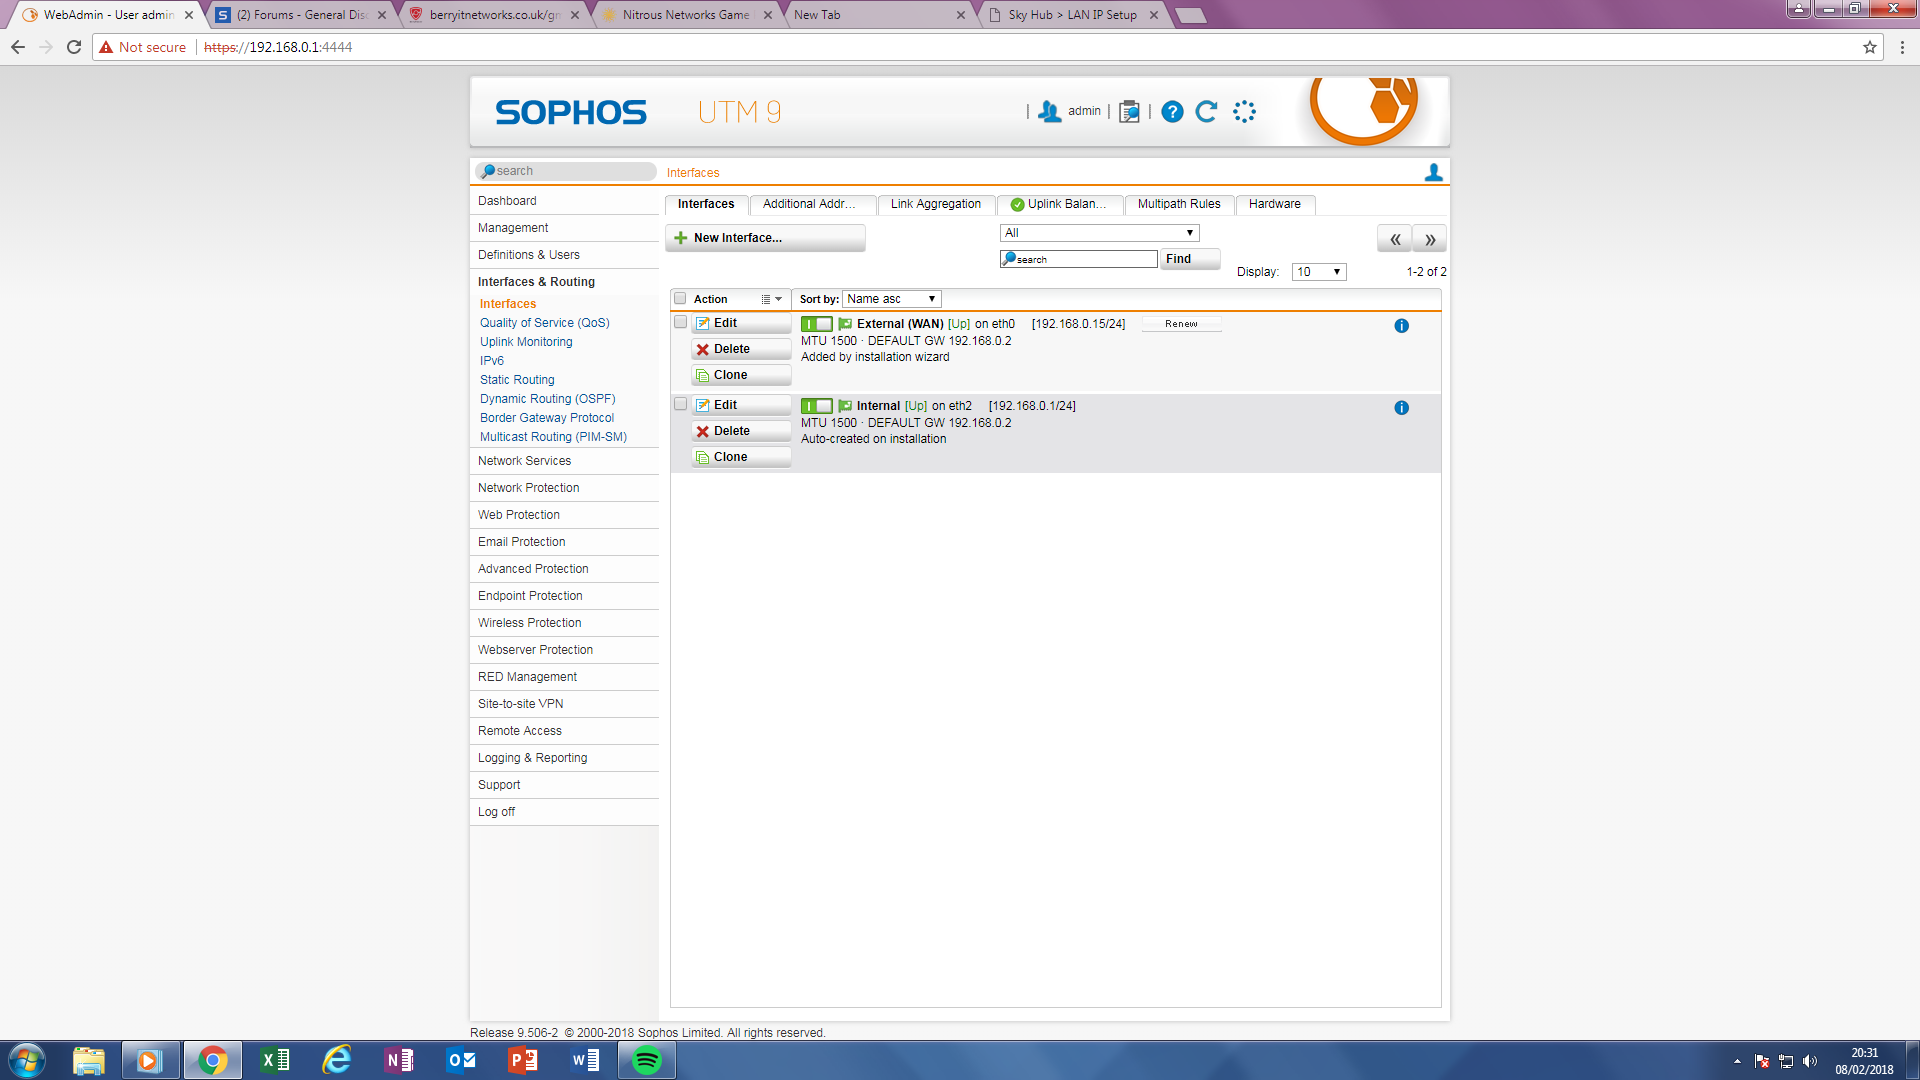This screenshot has width=1920, height=1080.
Task: Launch Internet Explorer from taskbar
Action: pyautogui.click(x=337, y=1060)
